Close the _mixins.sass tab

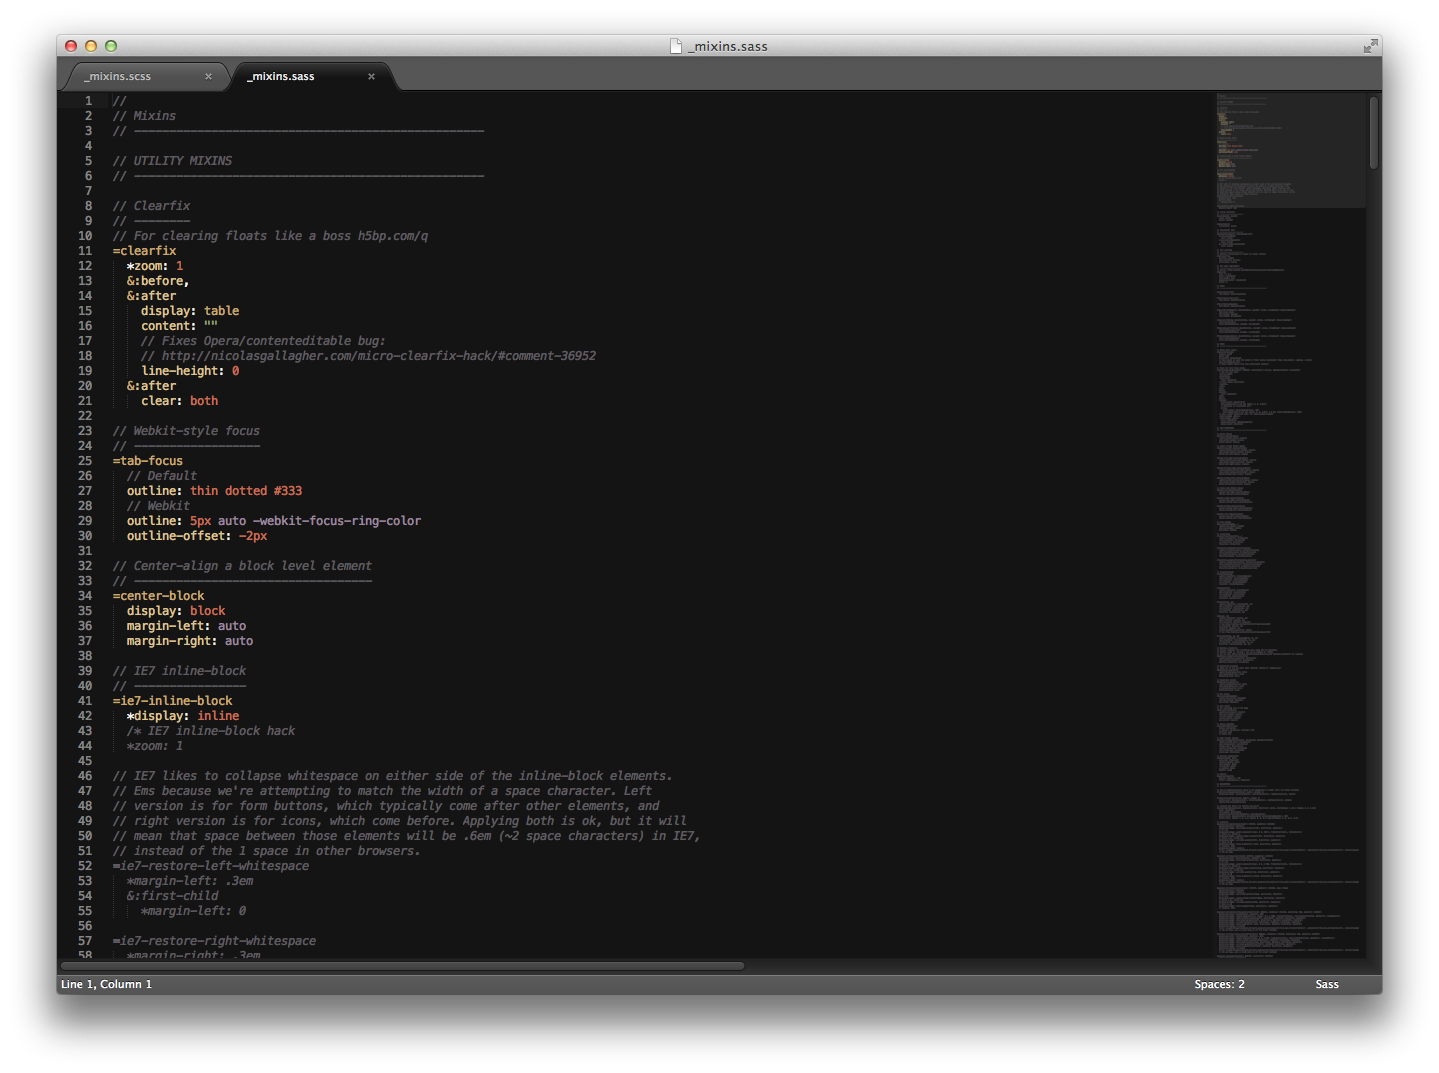click(x=371, y=76)
